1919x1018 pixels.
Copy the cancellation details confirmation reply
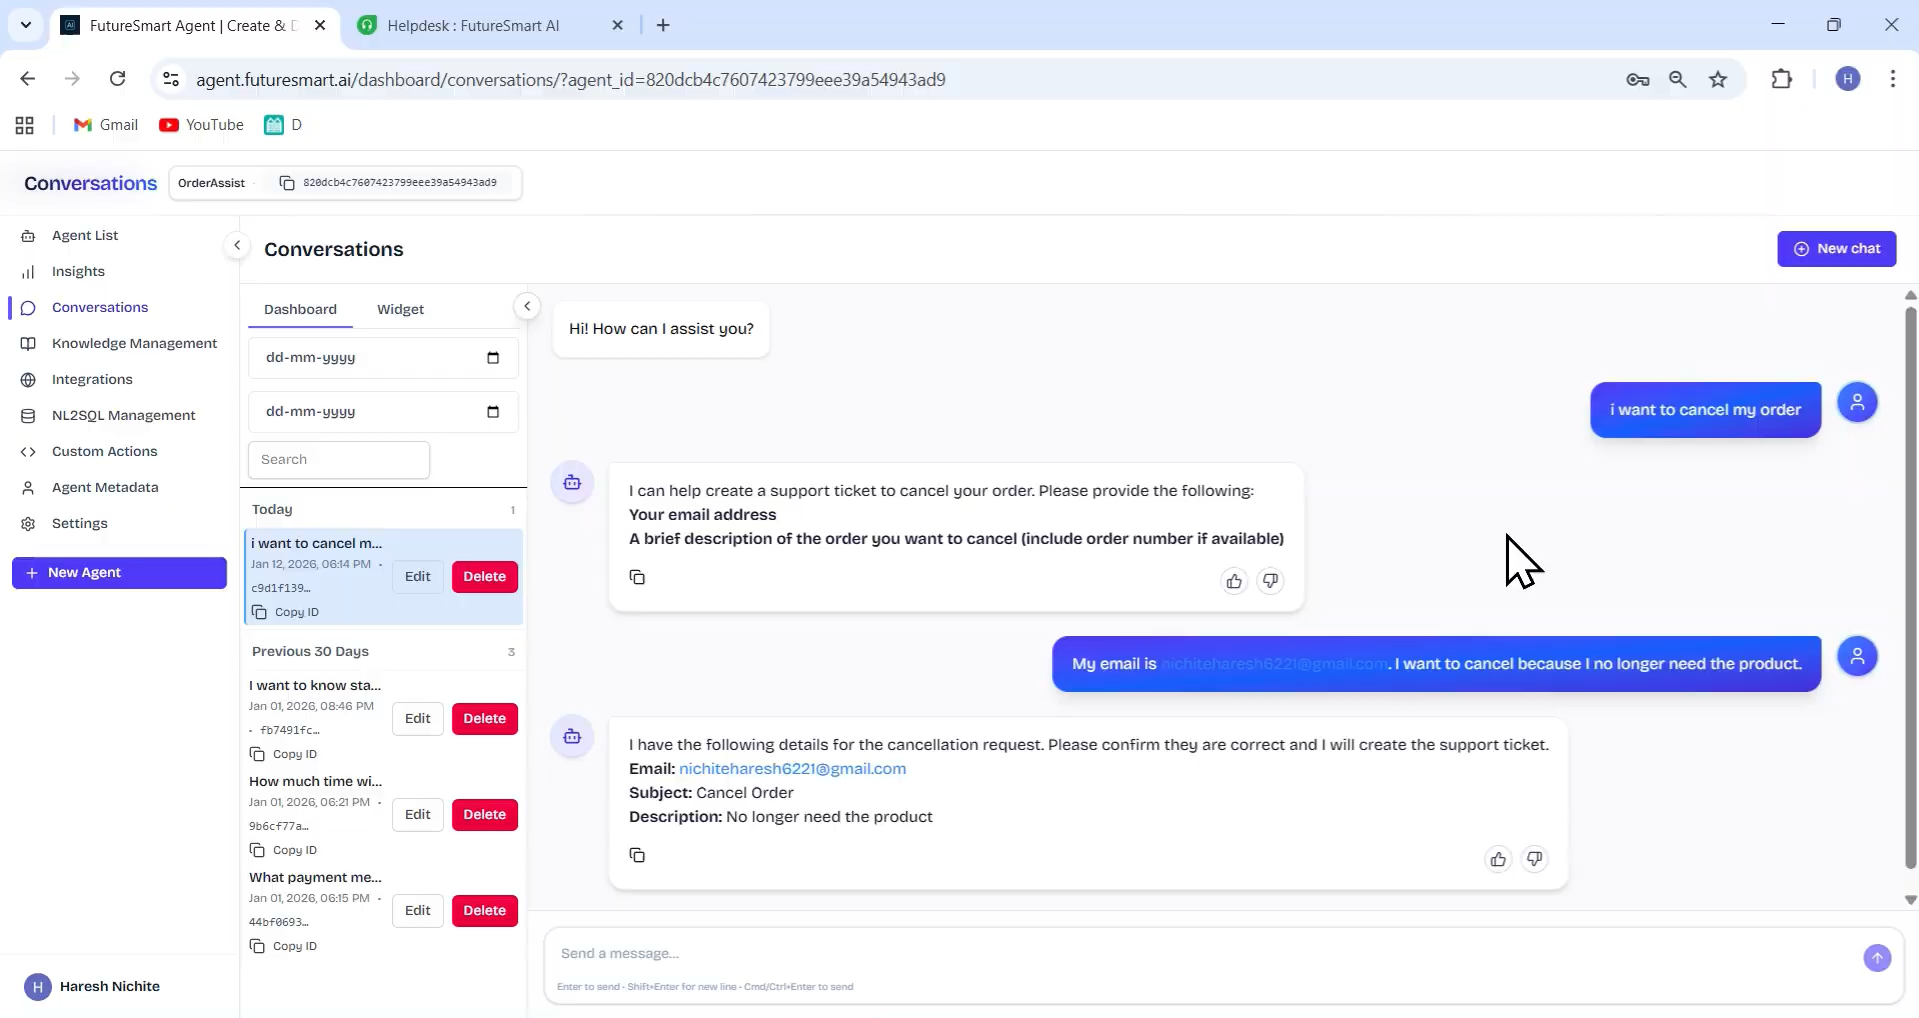tap(637, 855)
